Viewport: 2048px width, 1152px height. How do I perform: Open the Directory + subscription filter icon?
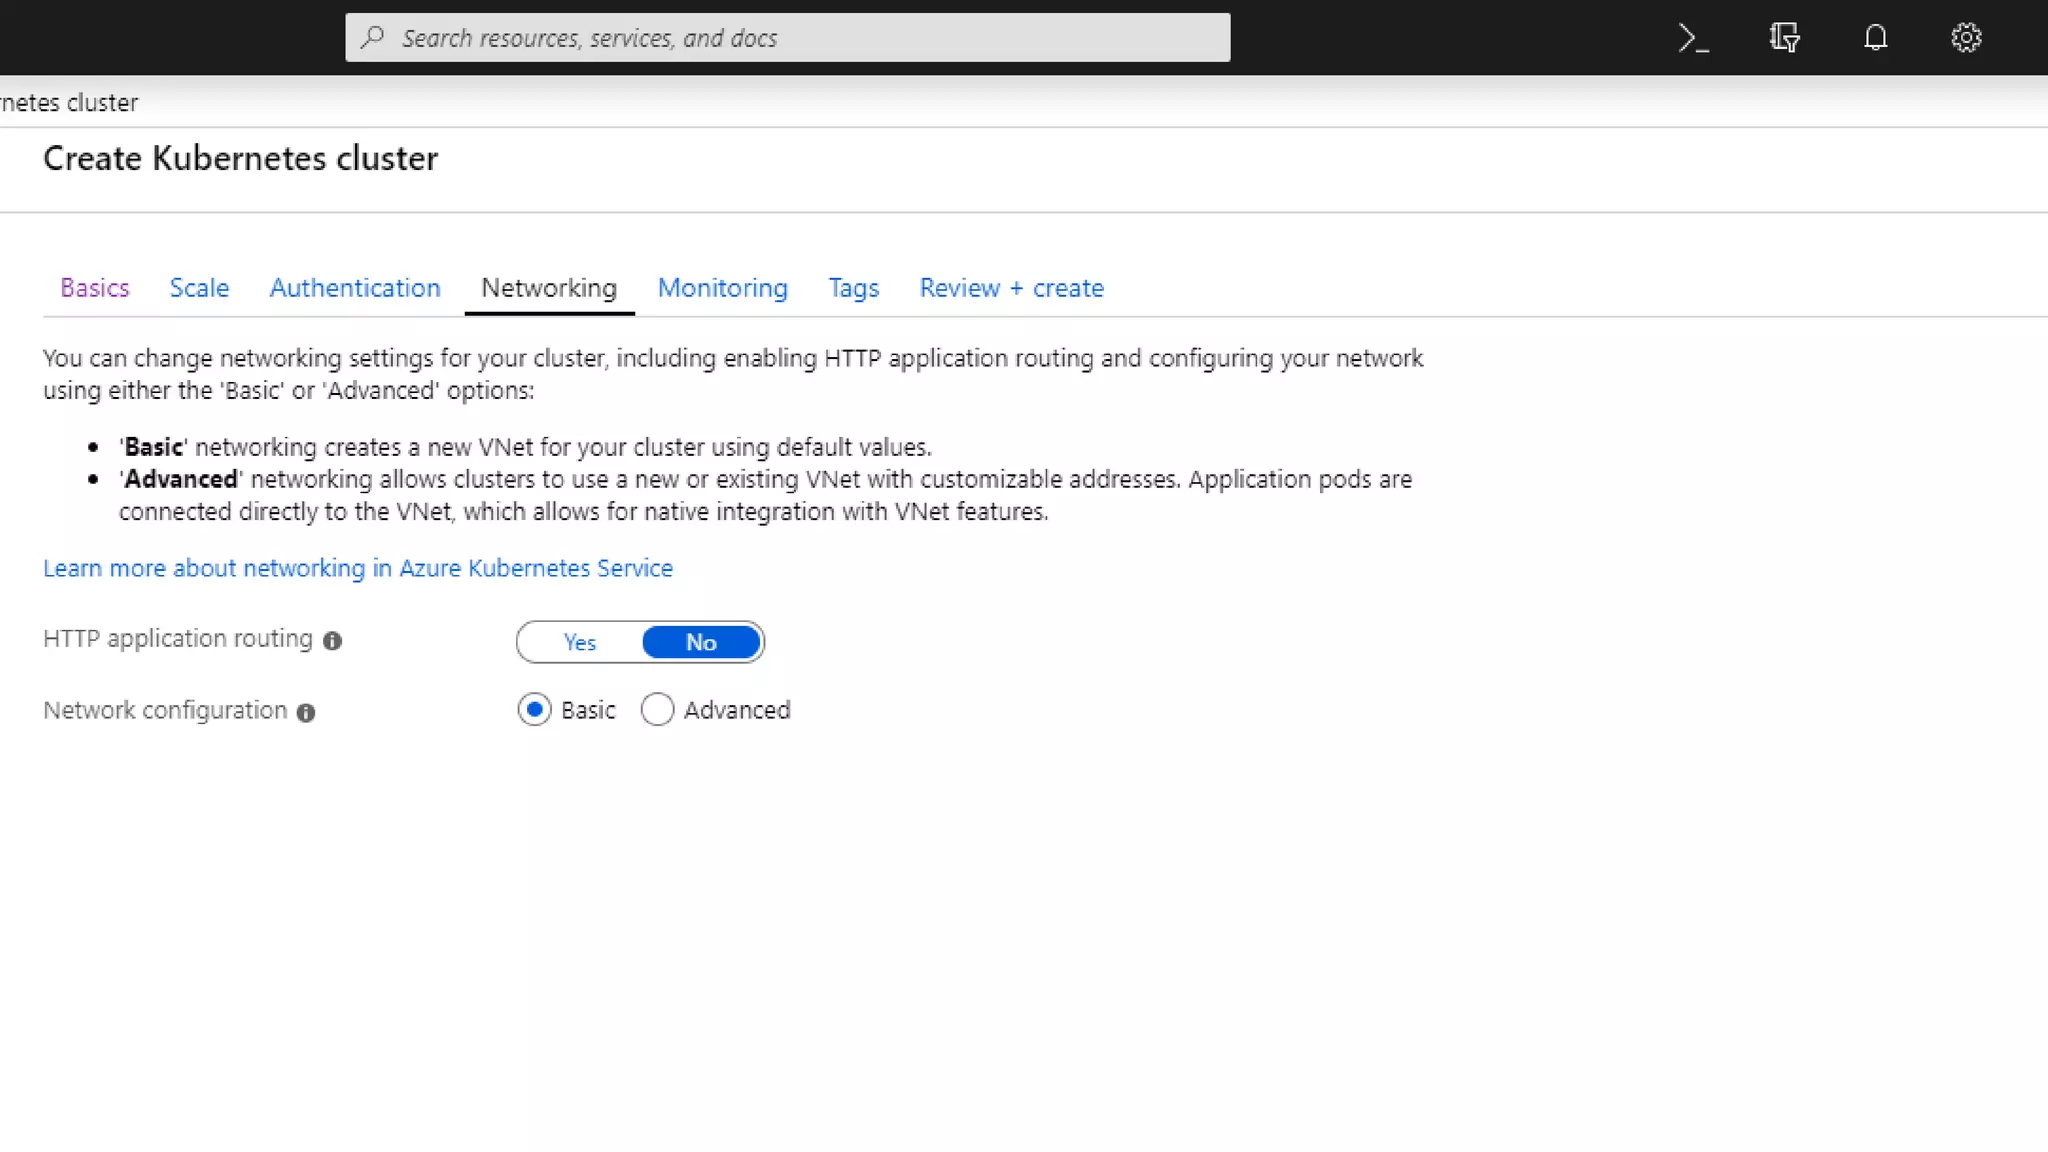click(x=1784, y=38)
